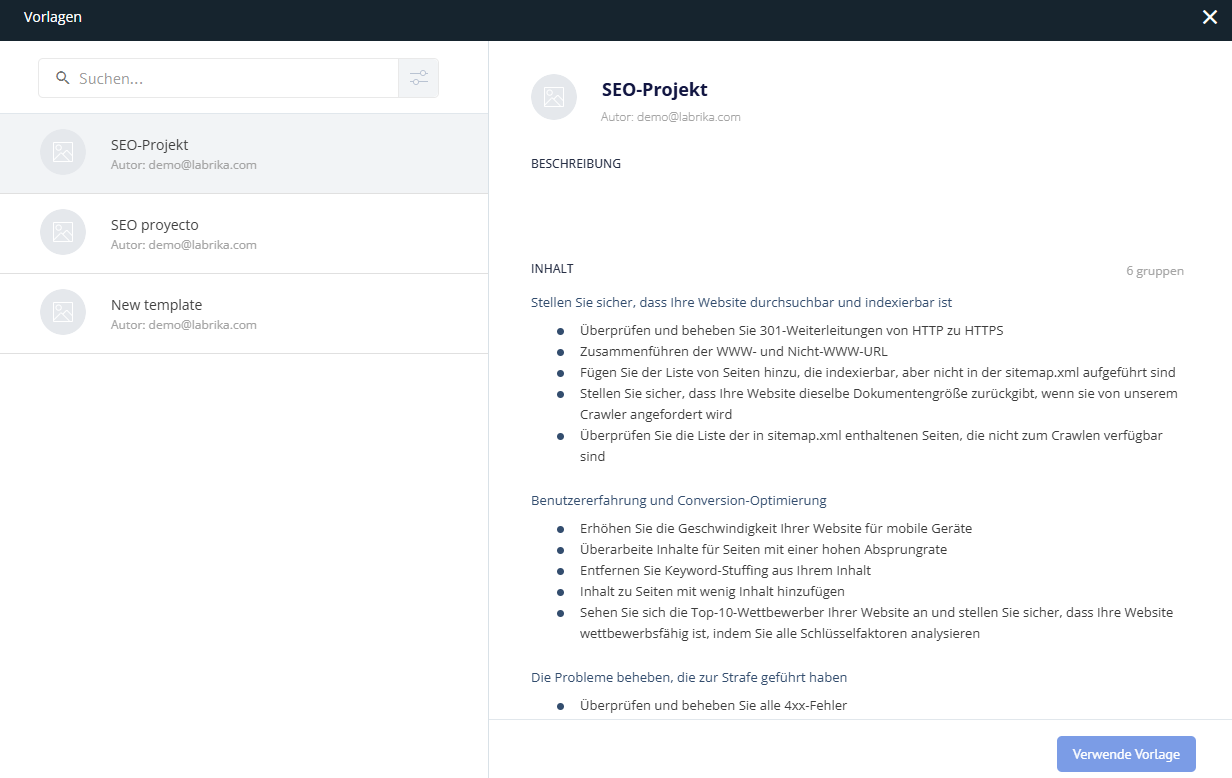Image resolution: width=1232 pixels, height=778 pixels.
Task: Click item 'Zusammenführen der WWW- und Nicht-WWW-URL'
Action: [733, 351]
